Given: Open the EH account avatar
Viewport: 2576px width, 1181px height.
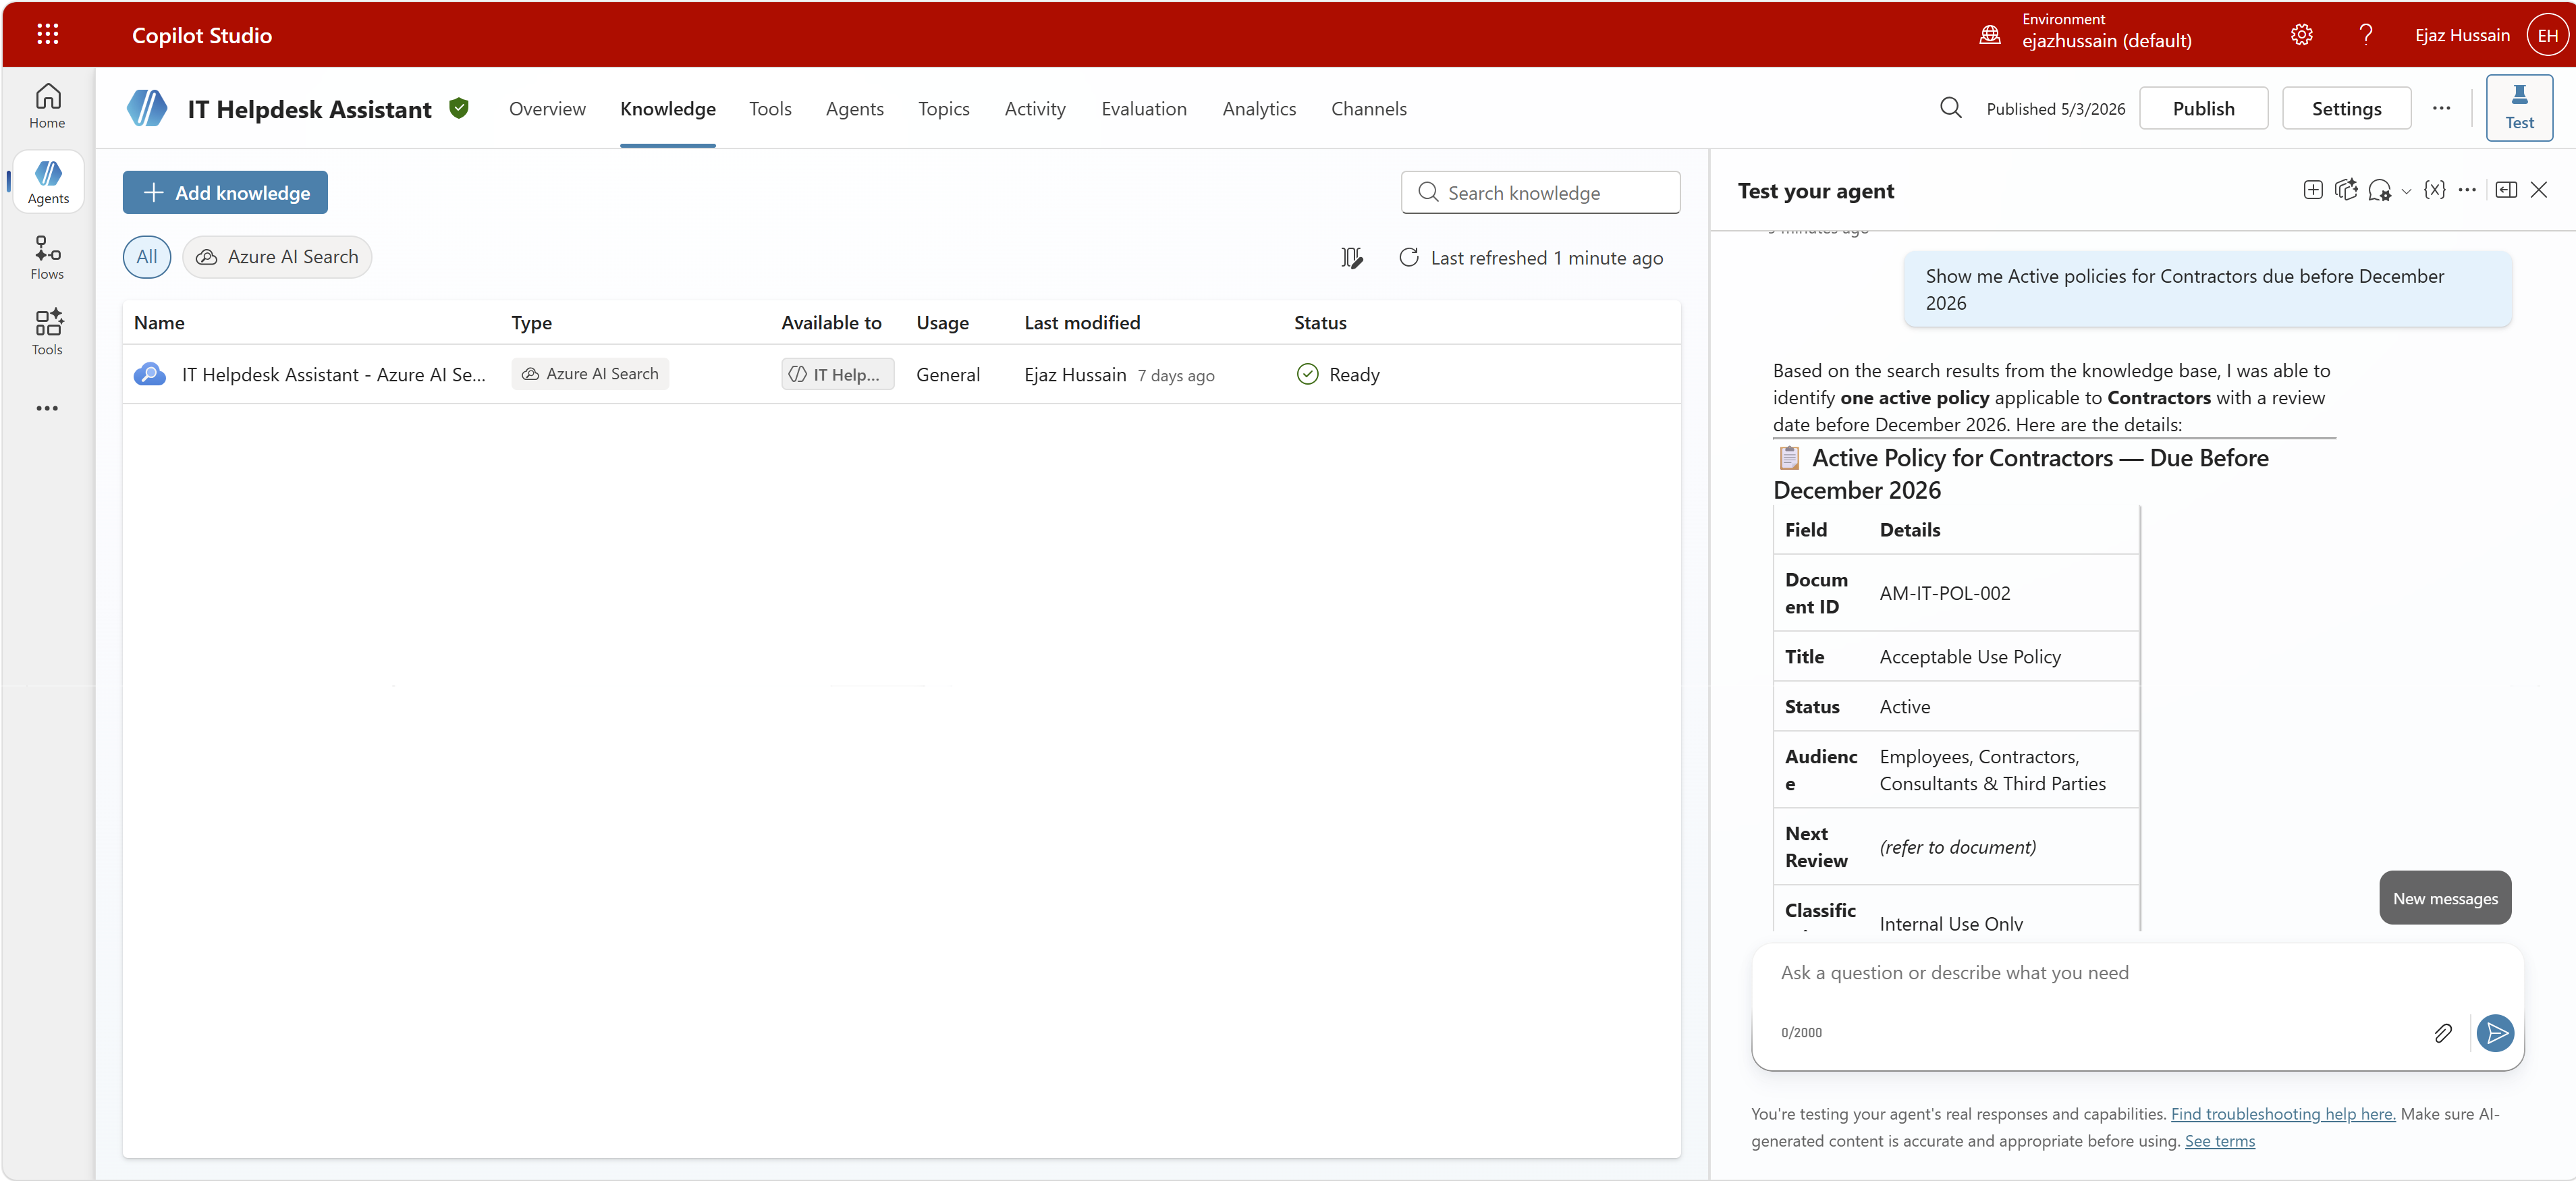Looking at the screenshot, I should coord(2547,35).
